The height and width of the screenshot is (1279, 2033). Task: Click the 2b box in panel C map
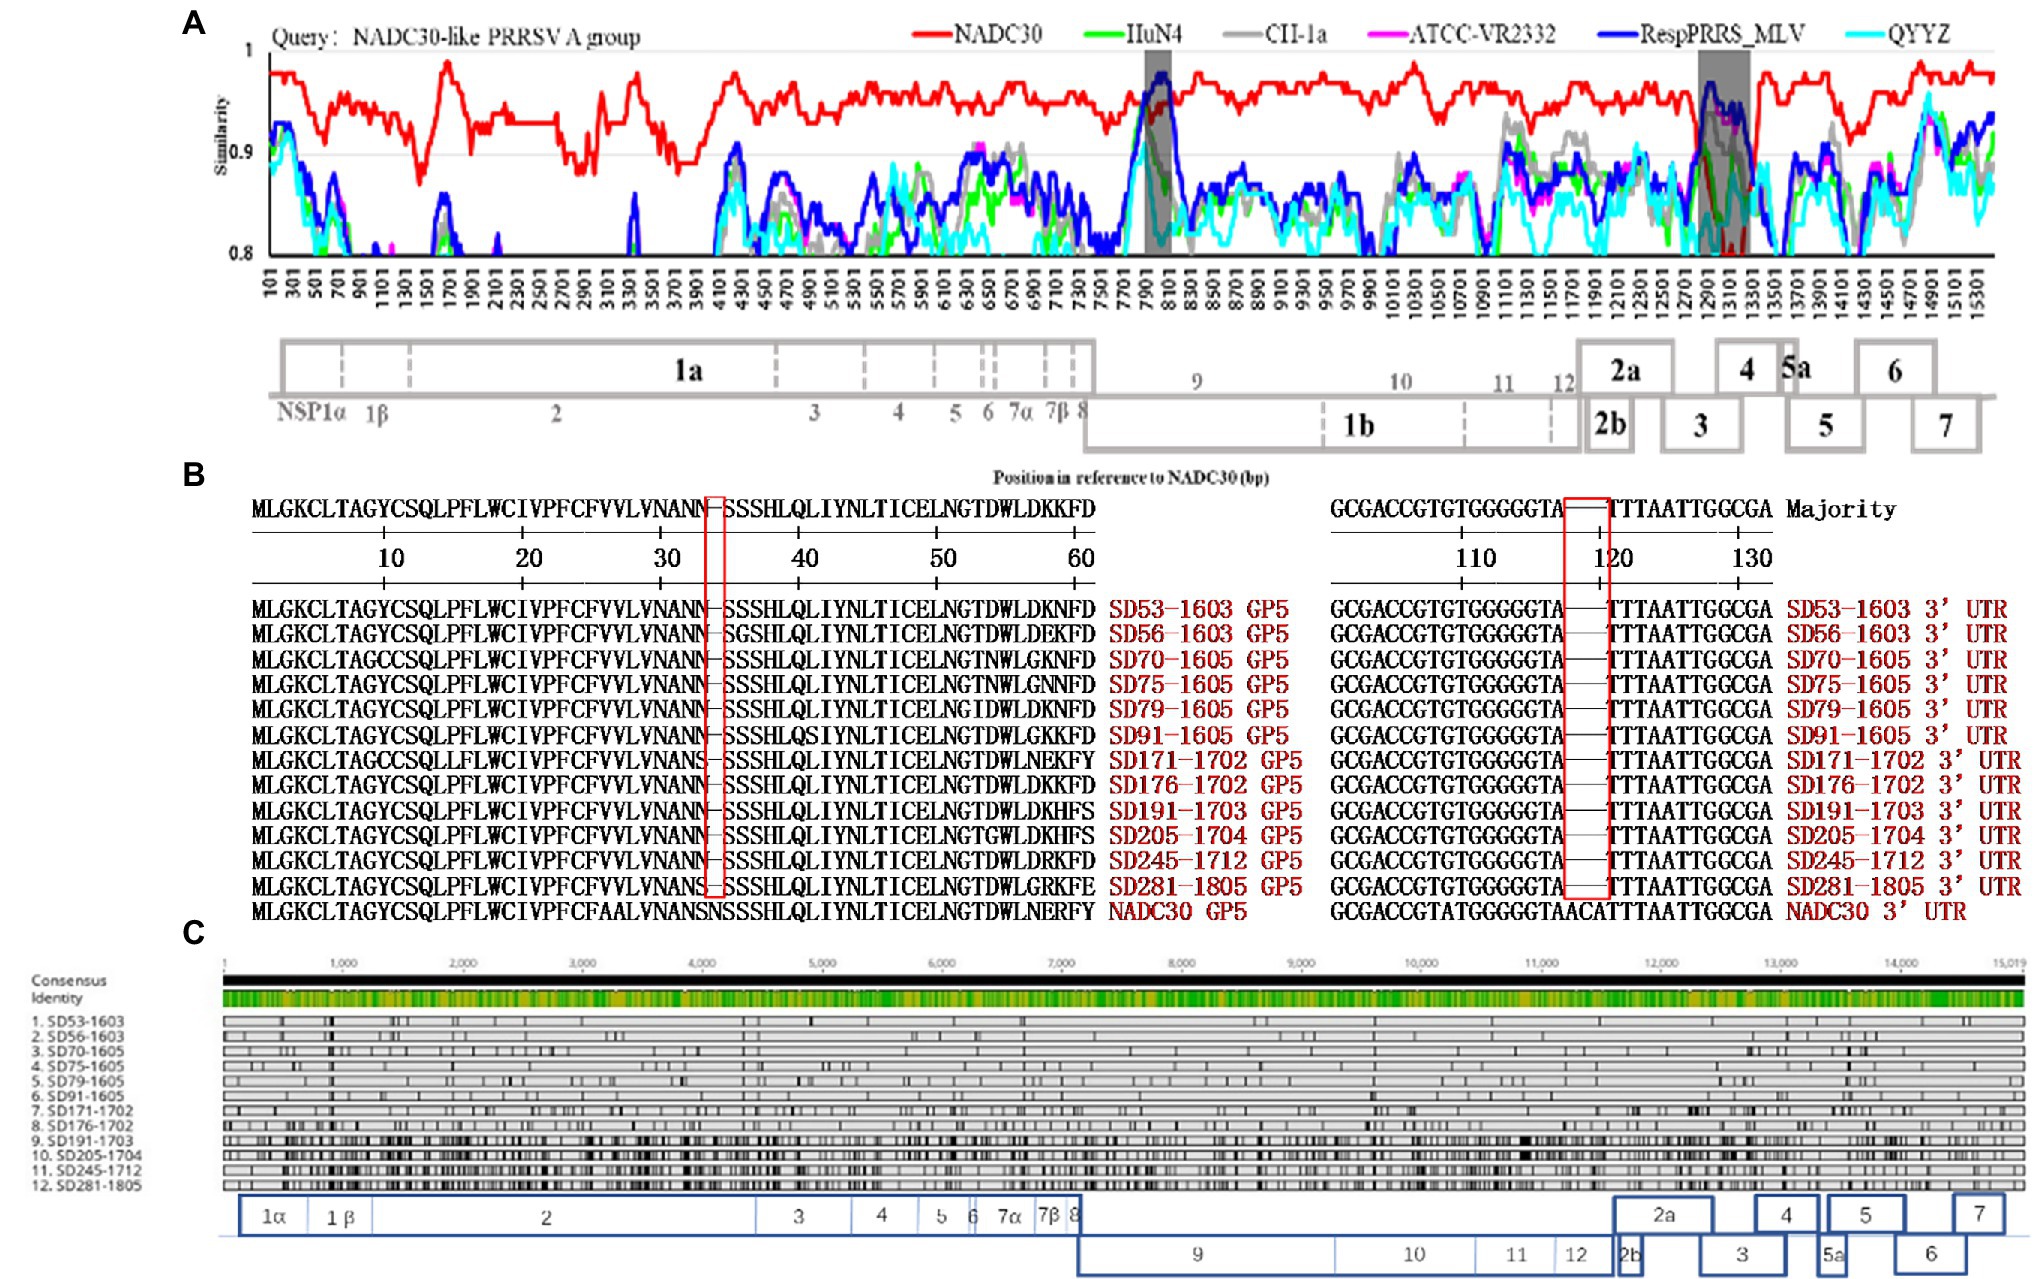[1630, 1255]
